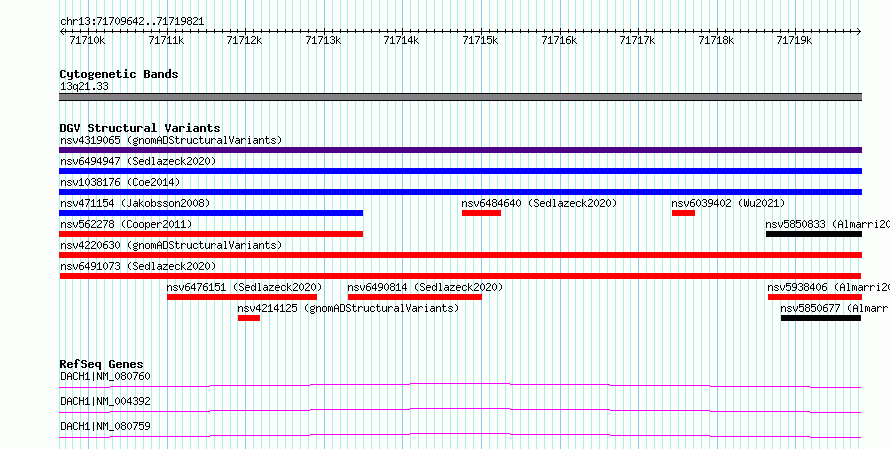The height and width of the screenshot is (449, 890).
Task: Click the ruler's left arrow end
Action: click(x=62, y=32)
